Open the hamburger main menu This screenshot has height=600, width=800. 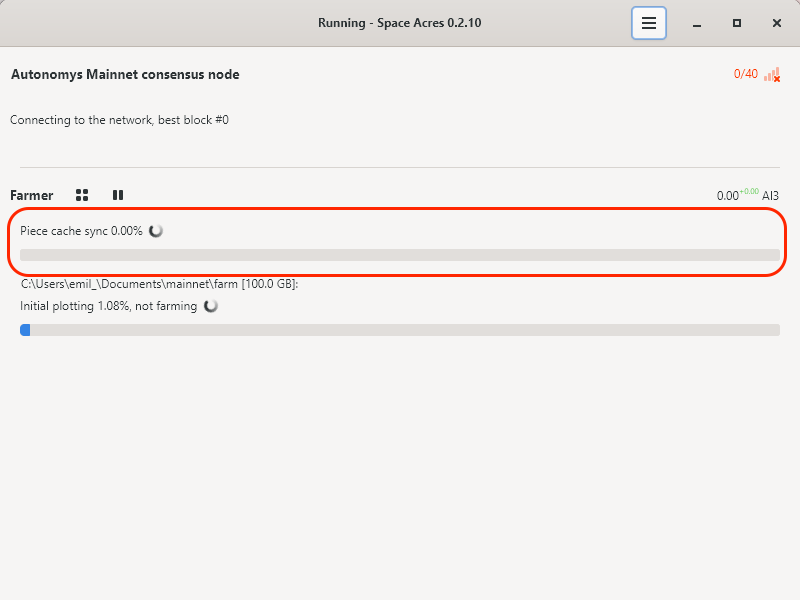click(x=649, y=23)
